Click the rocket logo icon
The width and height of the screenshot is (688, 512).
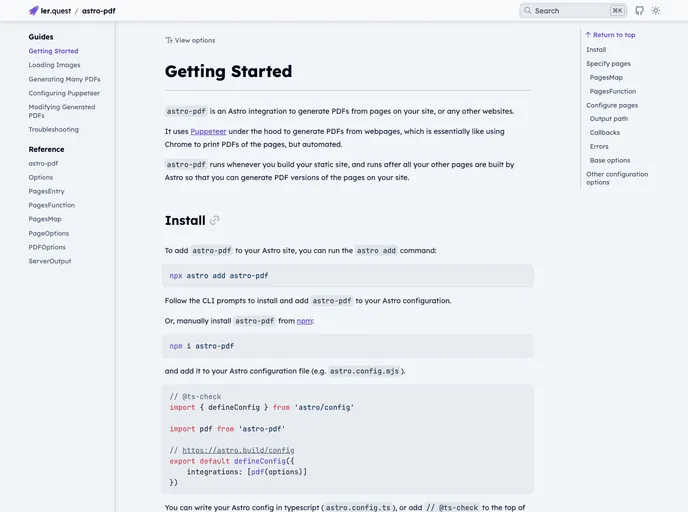(33, 11)
